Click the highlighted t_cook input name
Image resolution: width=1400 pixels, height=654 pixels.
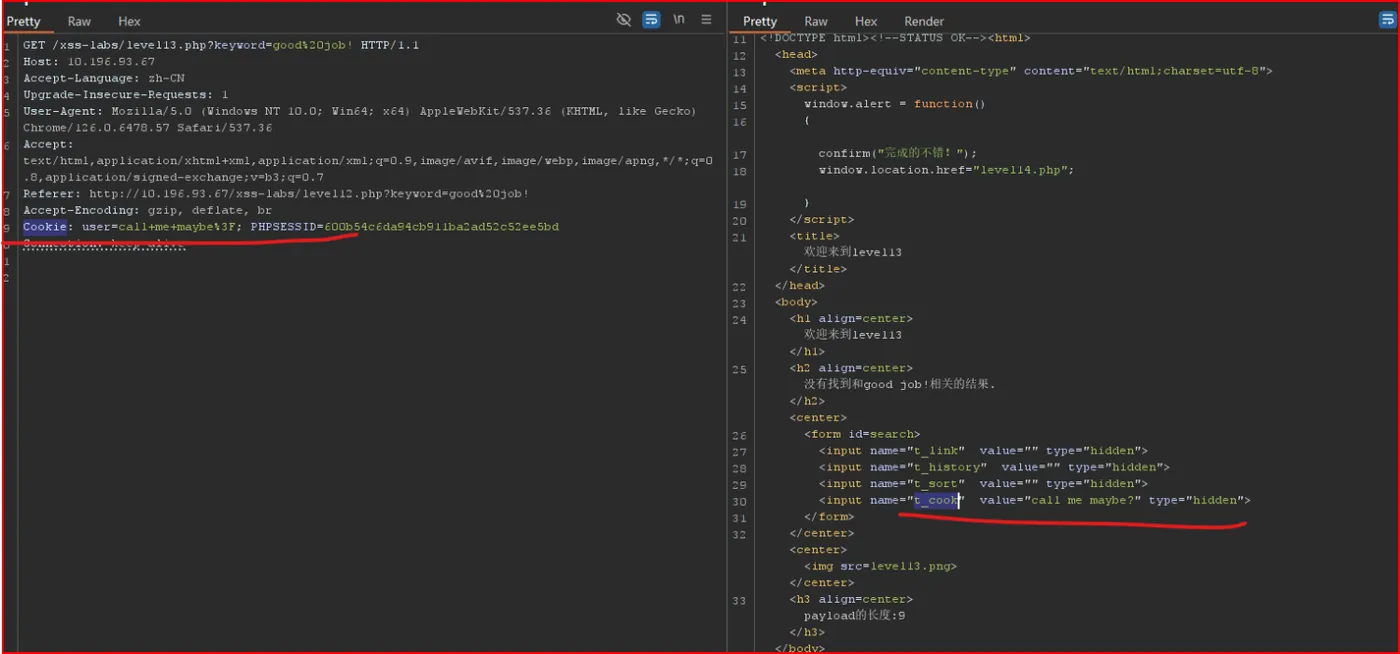(x=937, y=500)
